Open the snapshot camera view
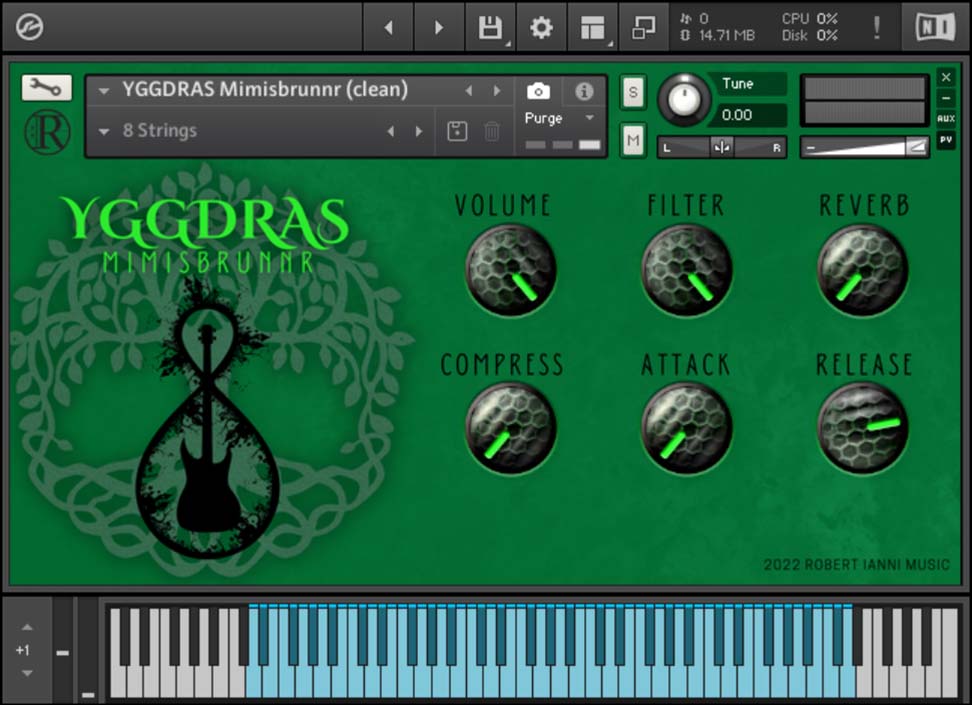The height and width of the screenshot is (705, 972). coord(538,91)
